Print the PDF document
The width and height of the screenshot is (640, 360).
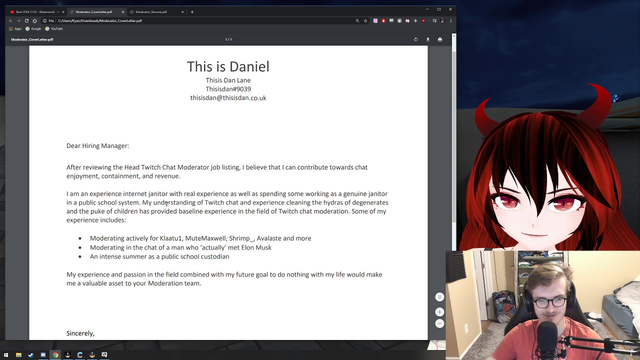[x=440, y=40]
